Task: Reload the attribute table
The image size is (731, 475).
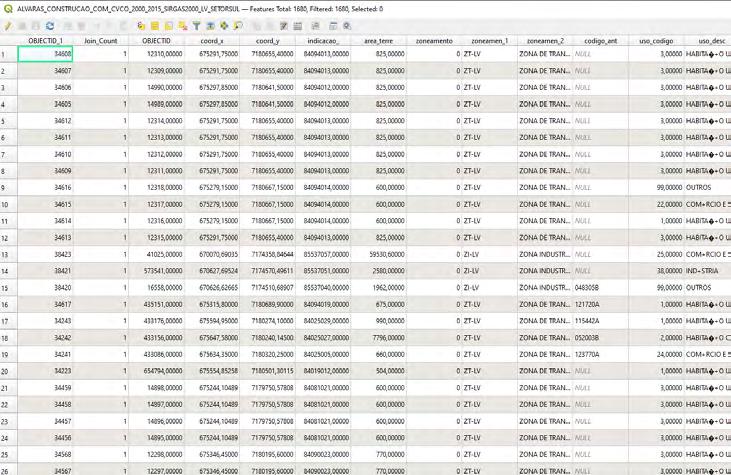Action: [x=50, y=26]
